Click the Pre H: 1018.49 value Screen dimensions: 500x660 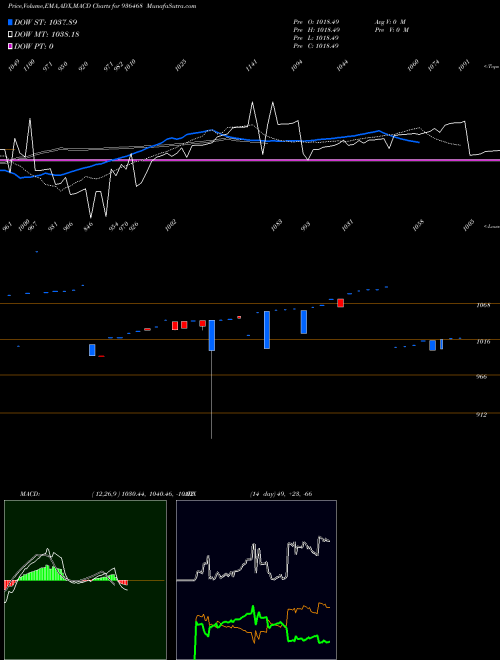tap(316, 30)
